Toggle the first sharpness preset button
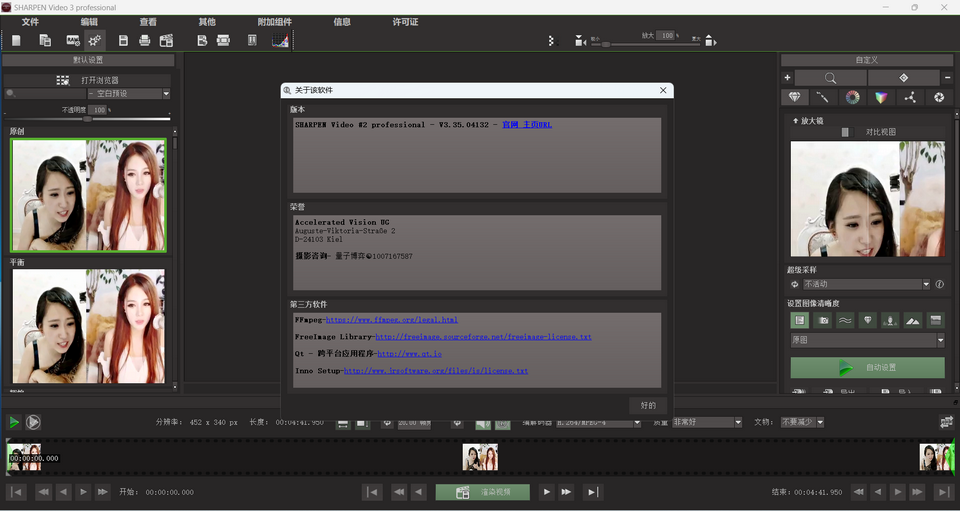The image size is (960, 511). click(800, 320)
